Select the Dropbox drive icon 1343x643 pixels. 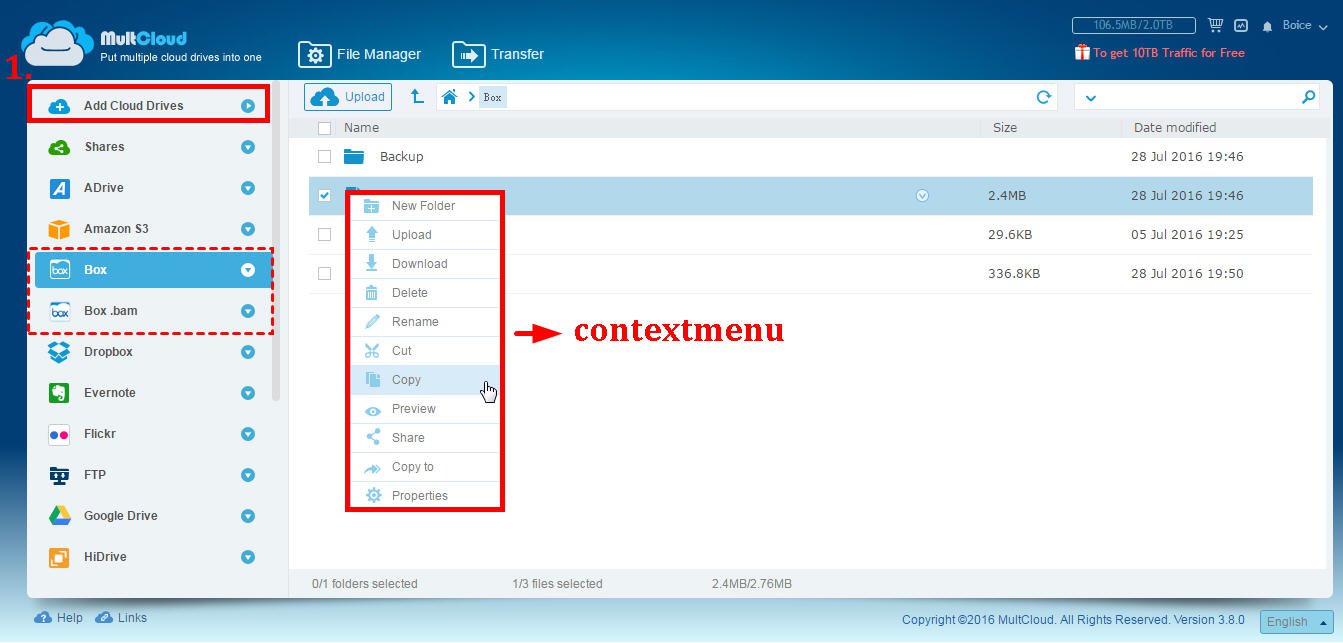tap(59, 352)
